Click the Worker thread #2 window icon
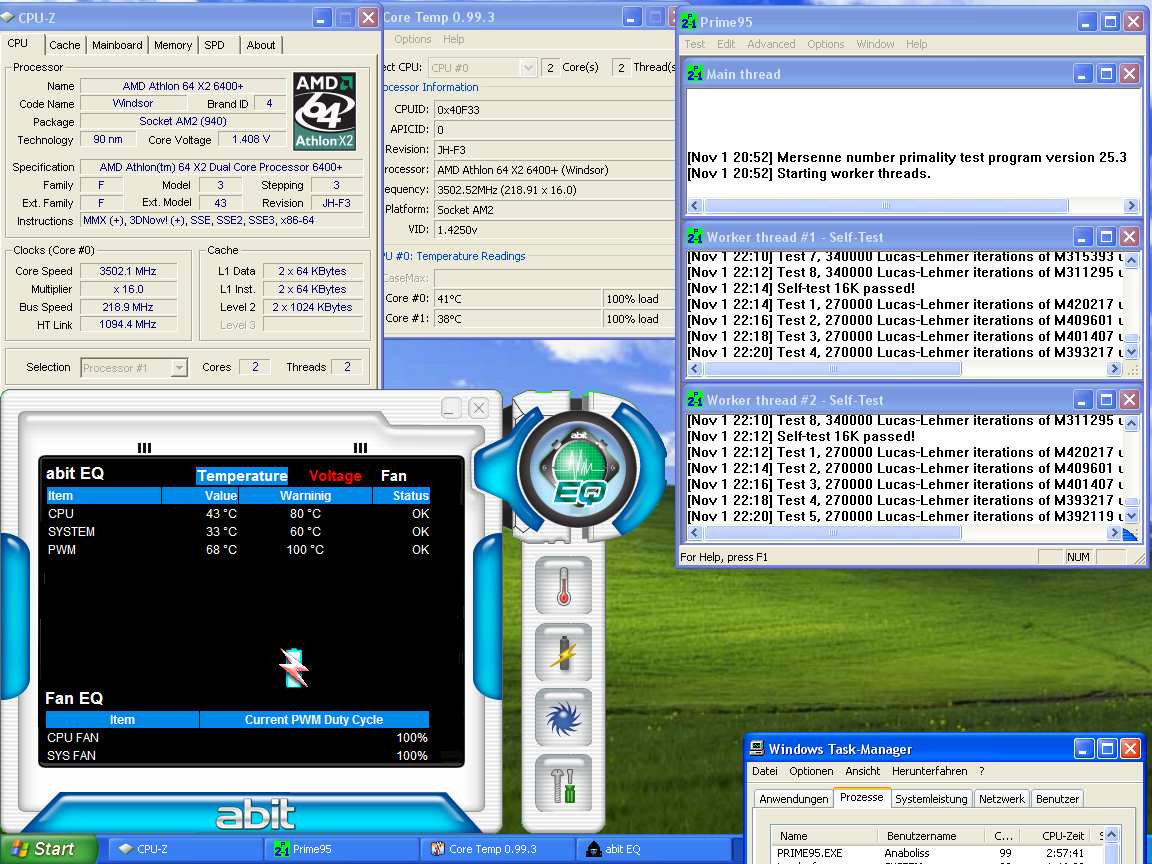 point(695,400)
